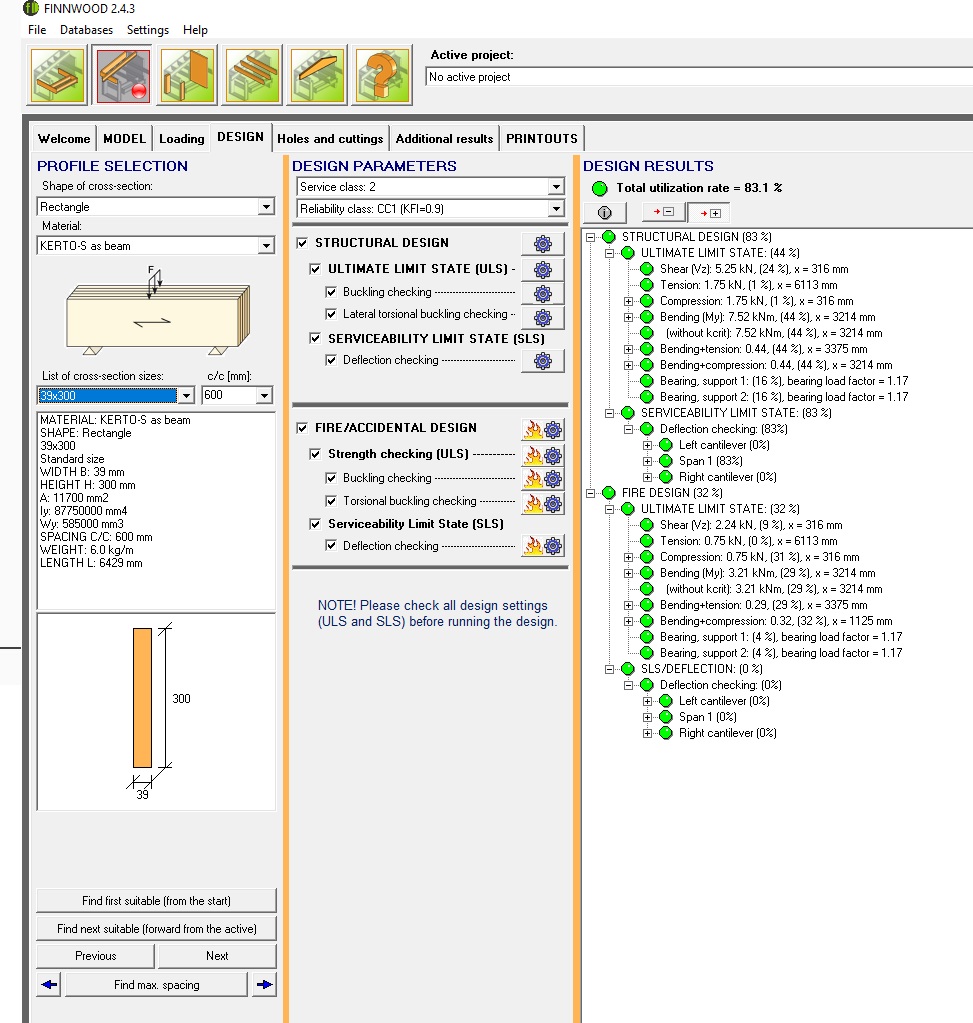Expand Bending+compression: 0.32 fire tree node
Screen dimensions: 973x1023
tap(628, 621)
